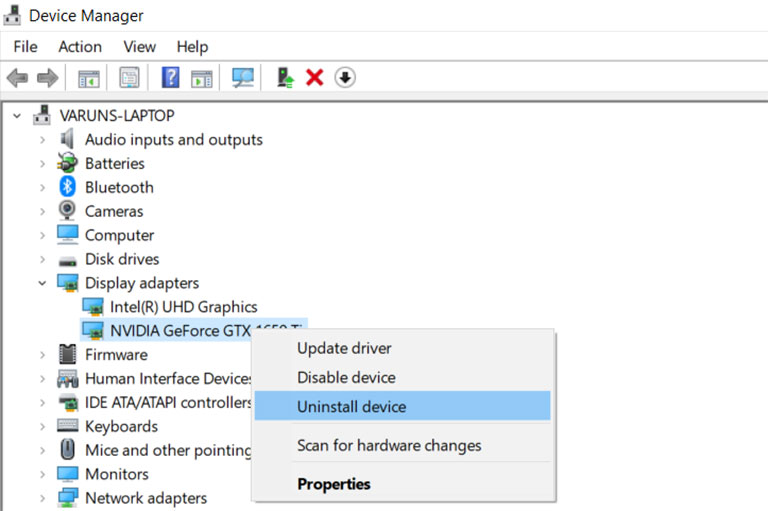Expand the Computer chevron

pyautogui.click(x=43, y=236)
